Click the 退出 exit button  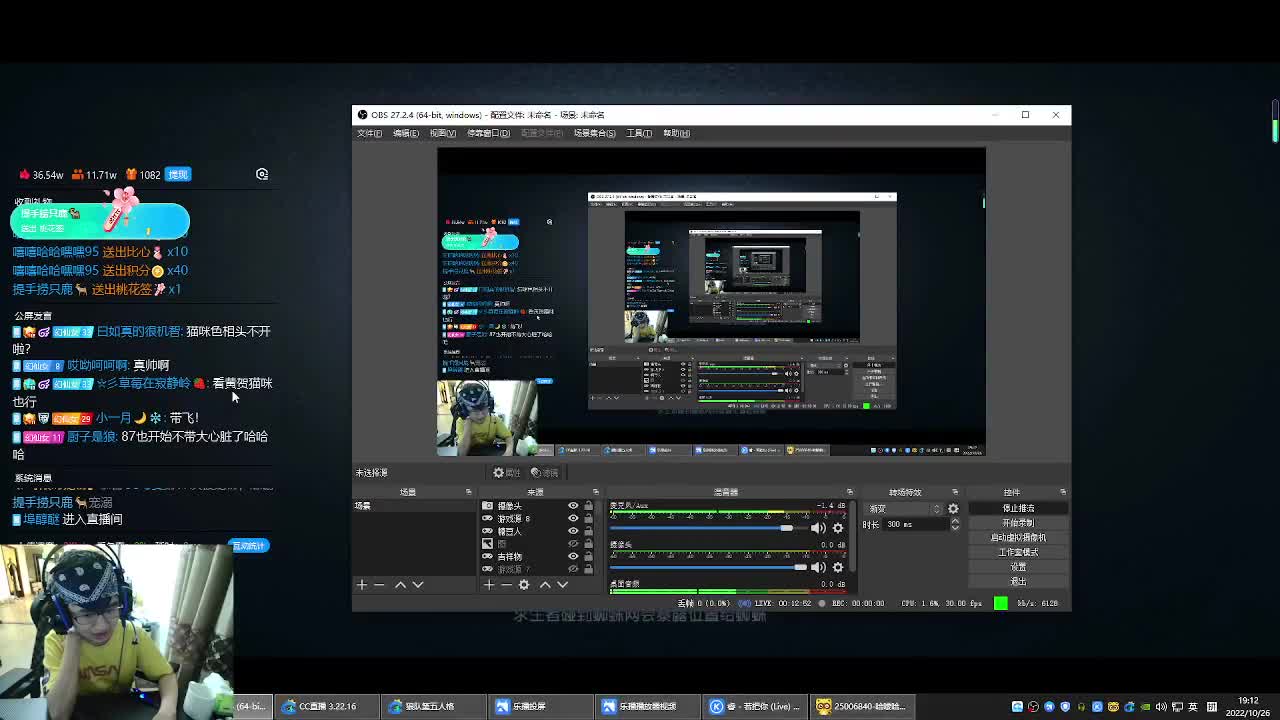click(1018, 581)
